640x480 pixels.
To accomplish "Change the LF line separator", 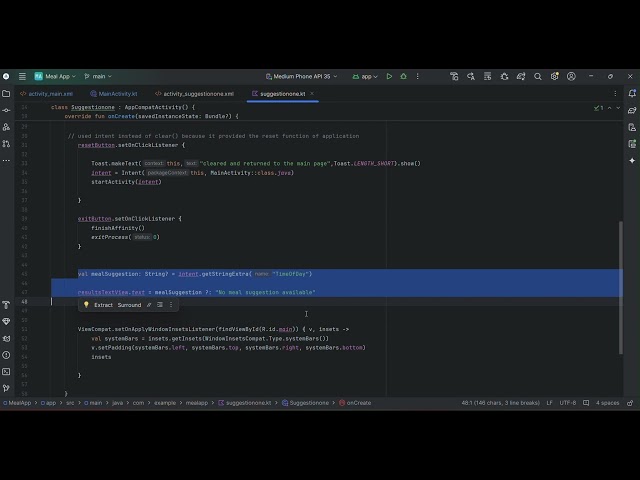I will [549, 403].
